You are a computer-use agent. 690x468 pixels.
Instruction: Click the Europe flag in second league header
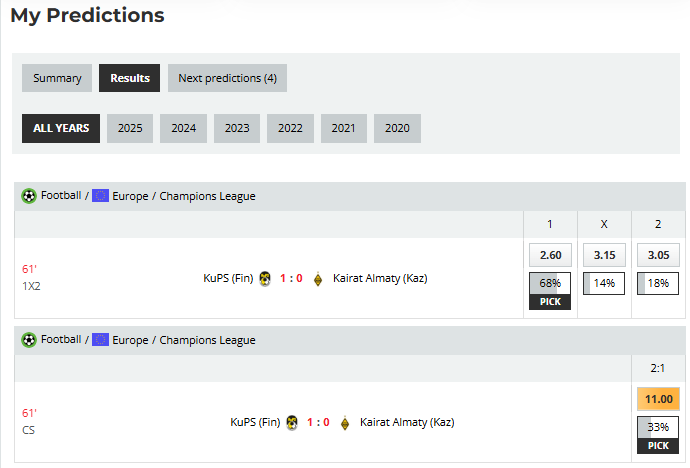point(100,340)
